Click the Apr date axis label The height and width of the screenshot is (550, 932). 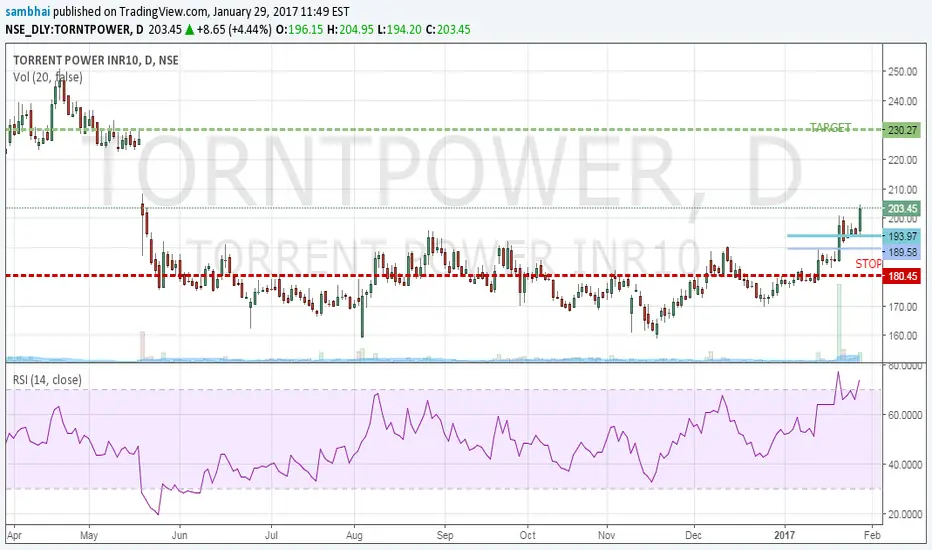pyautogui.click(x=14, y=535)
